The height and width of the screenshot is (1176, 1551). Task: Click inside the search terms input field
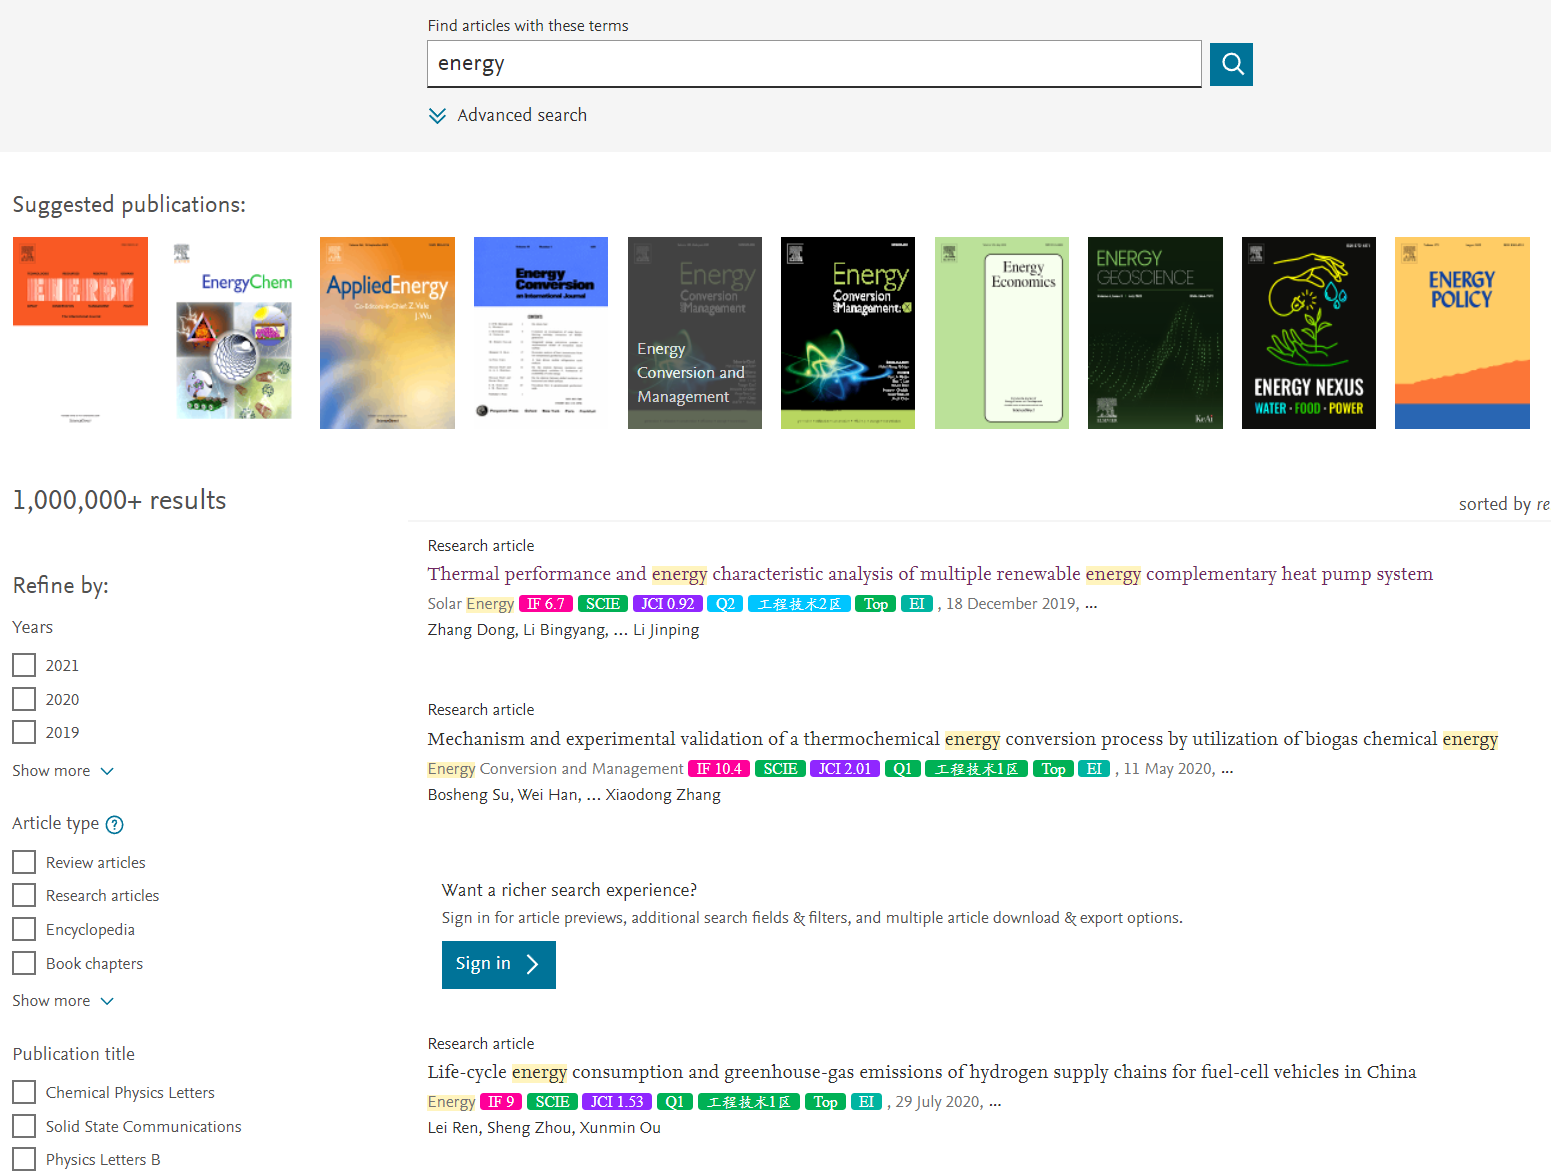point(813,63)
